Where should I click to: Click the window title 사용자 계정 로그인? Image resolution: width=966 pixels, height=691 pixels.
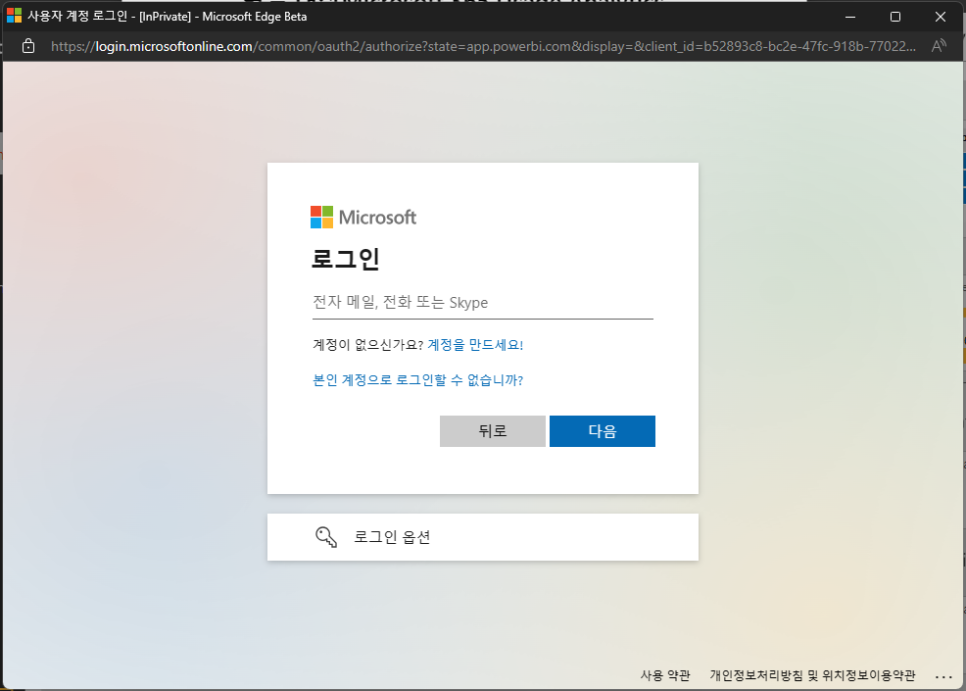(x=77, y=17)
